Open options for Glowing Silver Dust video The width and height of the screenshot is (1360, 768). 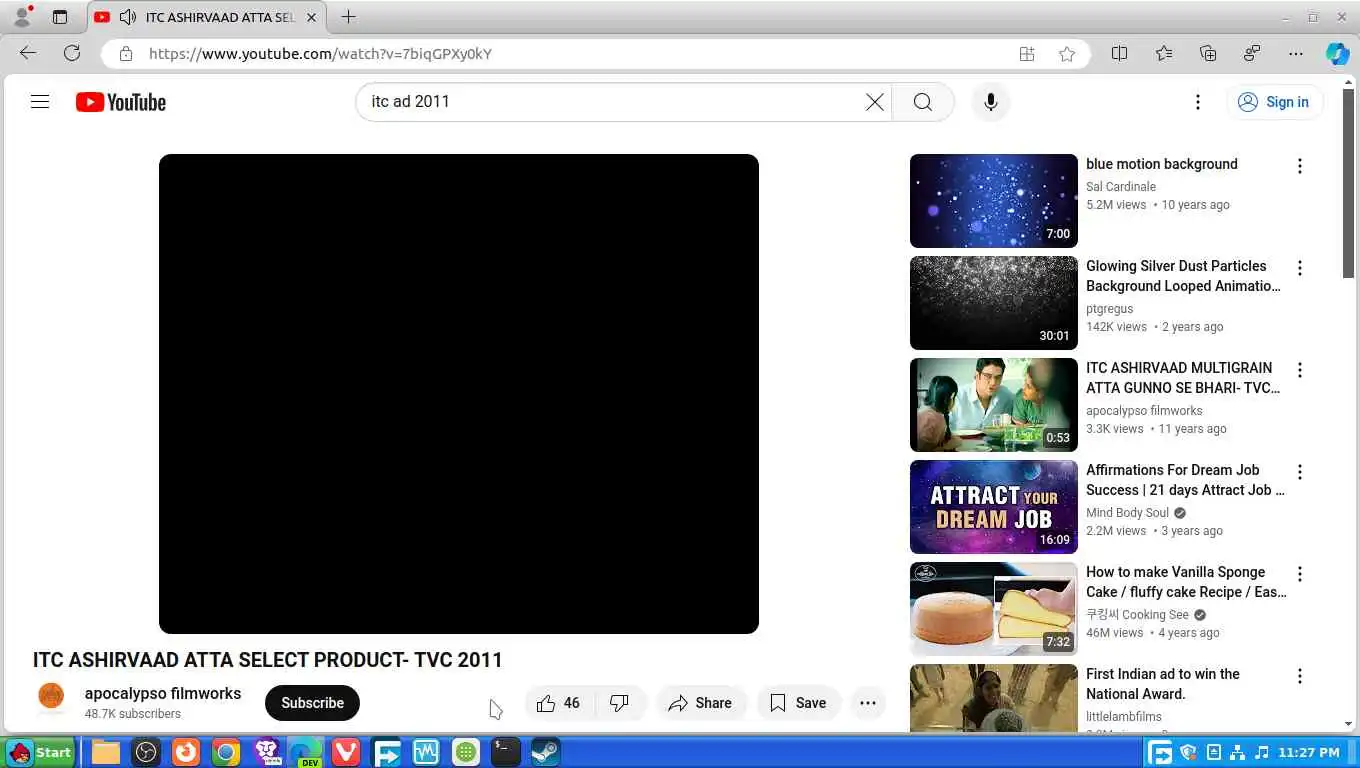tap(1300, 268)
